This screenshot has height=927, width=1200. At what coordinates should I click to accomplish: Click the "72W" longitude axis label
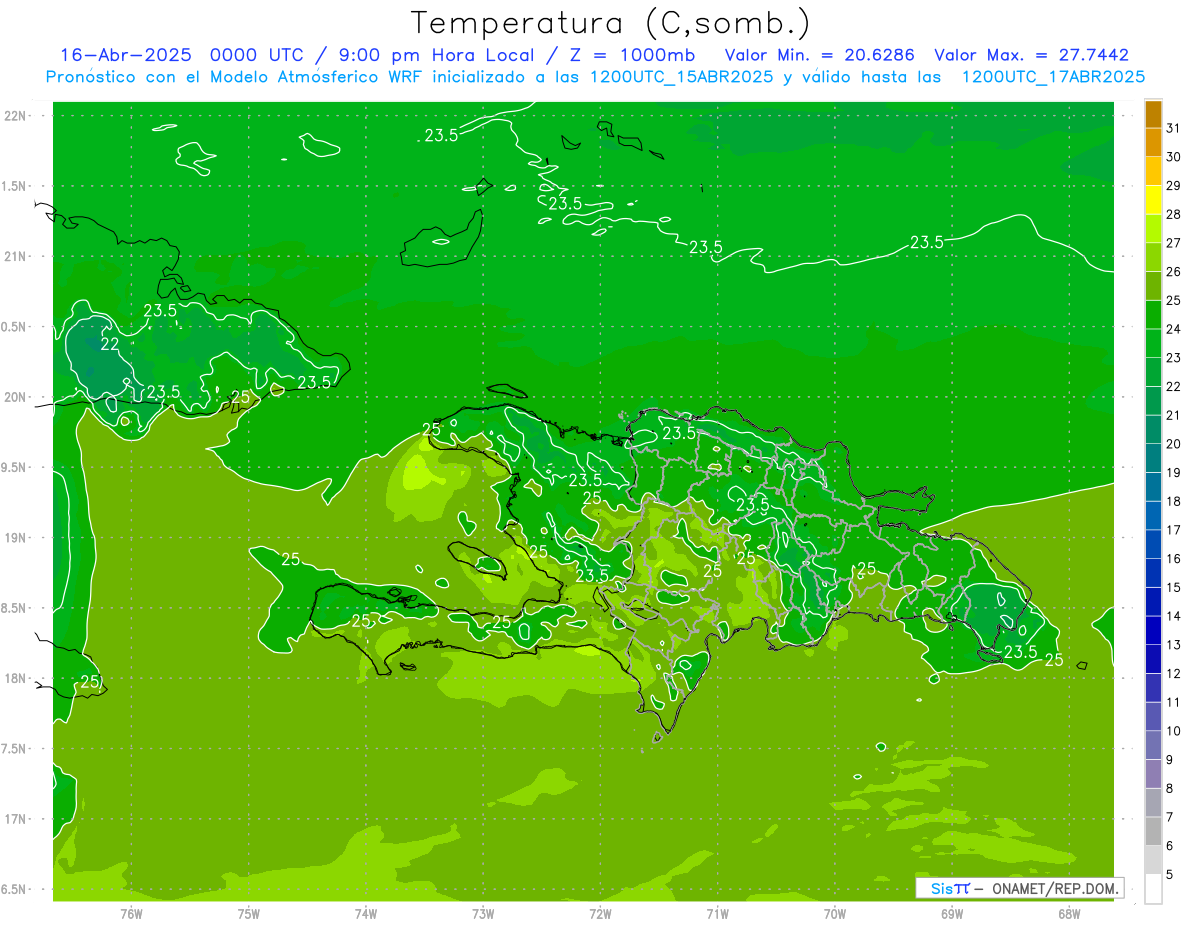click(600, 913)
